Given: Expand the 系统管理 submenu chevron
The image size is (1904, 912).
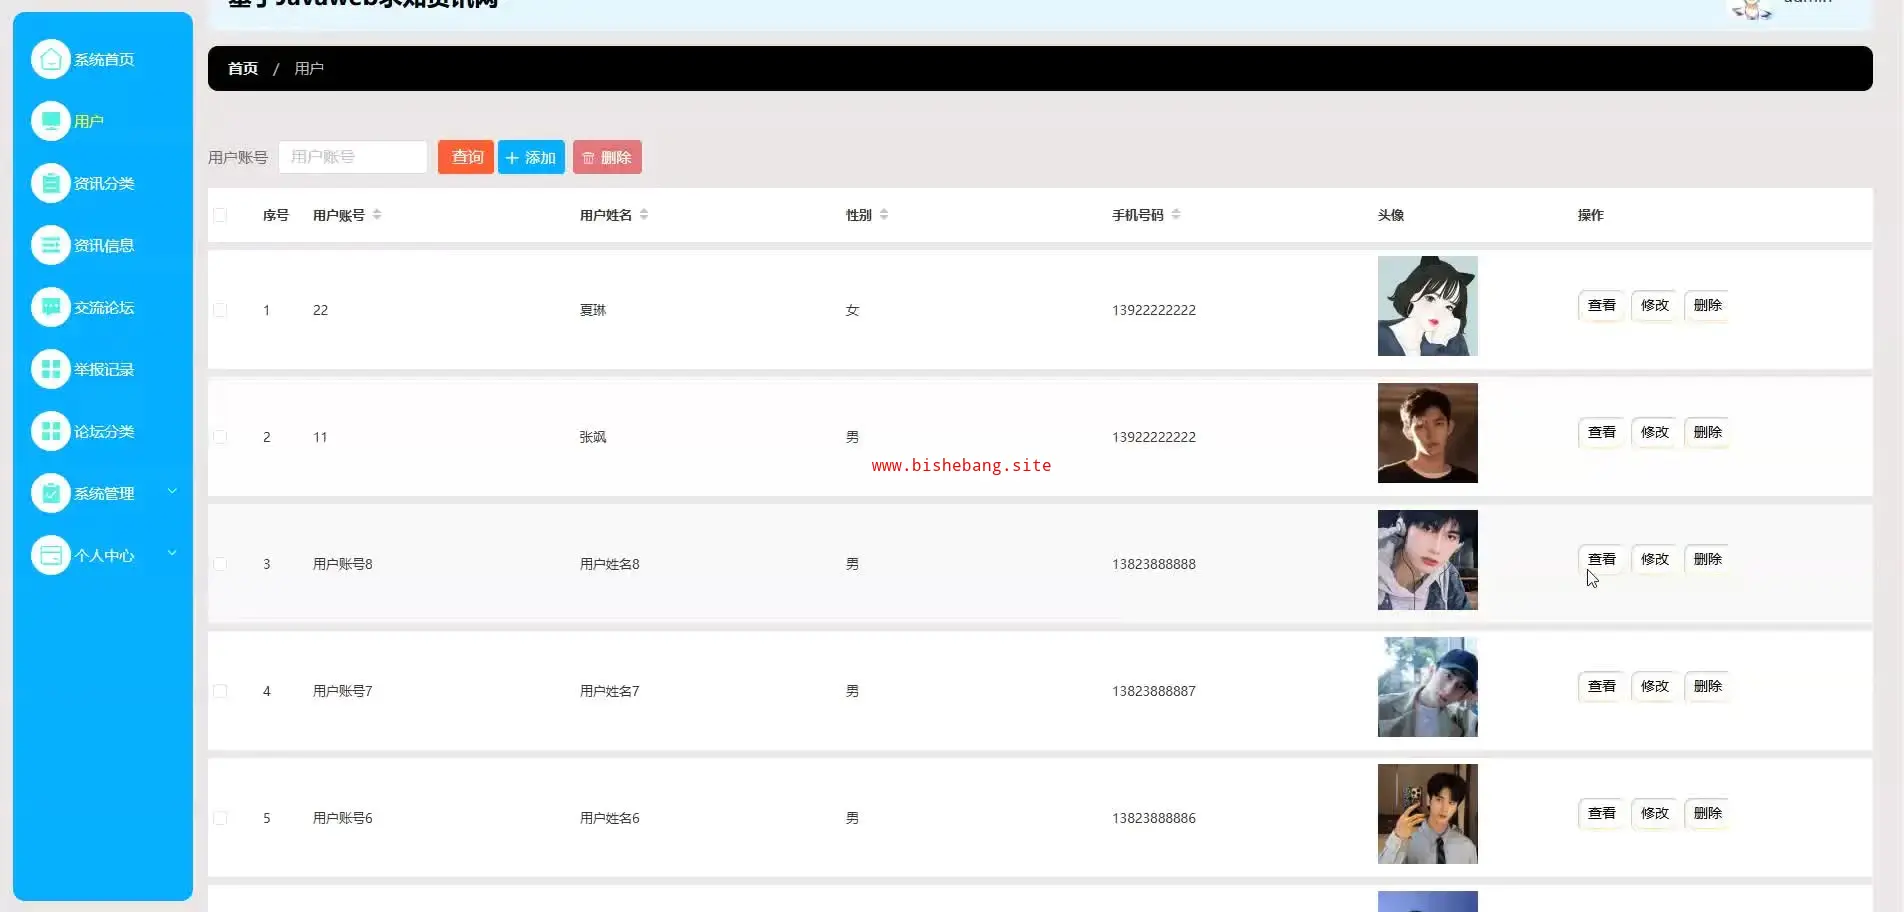Looking at the screenshot, I should (172, 491).
